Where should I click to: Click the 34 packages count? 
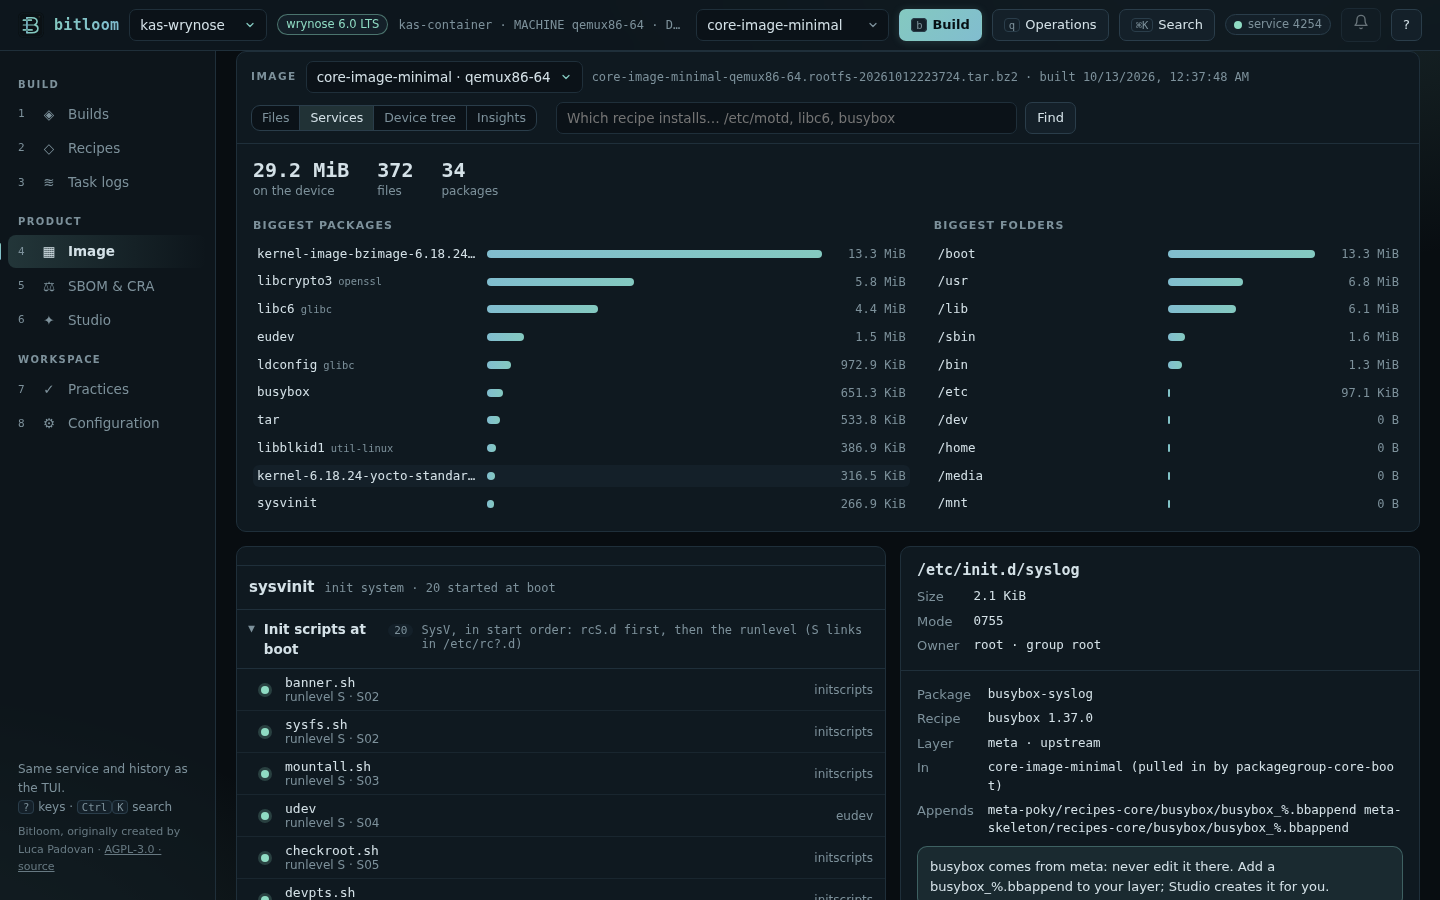(x=469, y=178)
